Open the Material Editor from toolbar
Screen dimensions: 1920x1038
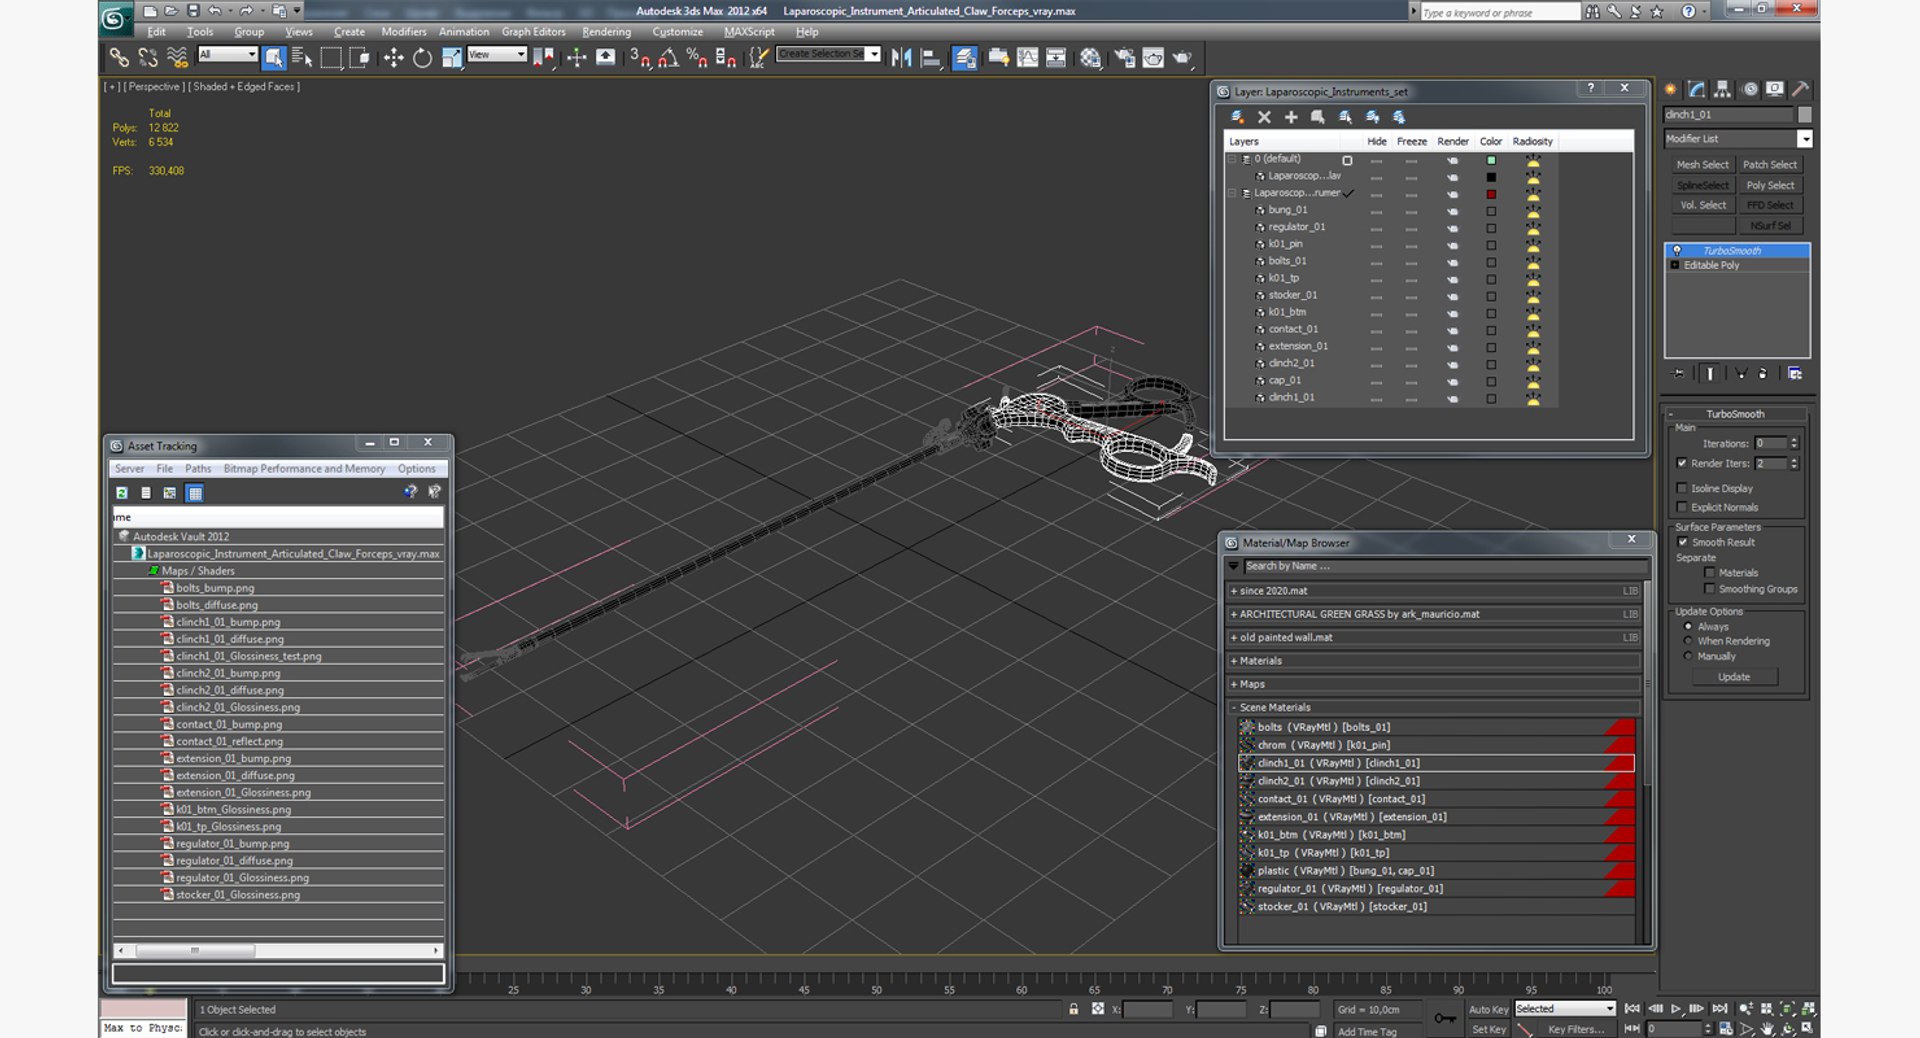[1090, 58]
